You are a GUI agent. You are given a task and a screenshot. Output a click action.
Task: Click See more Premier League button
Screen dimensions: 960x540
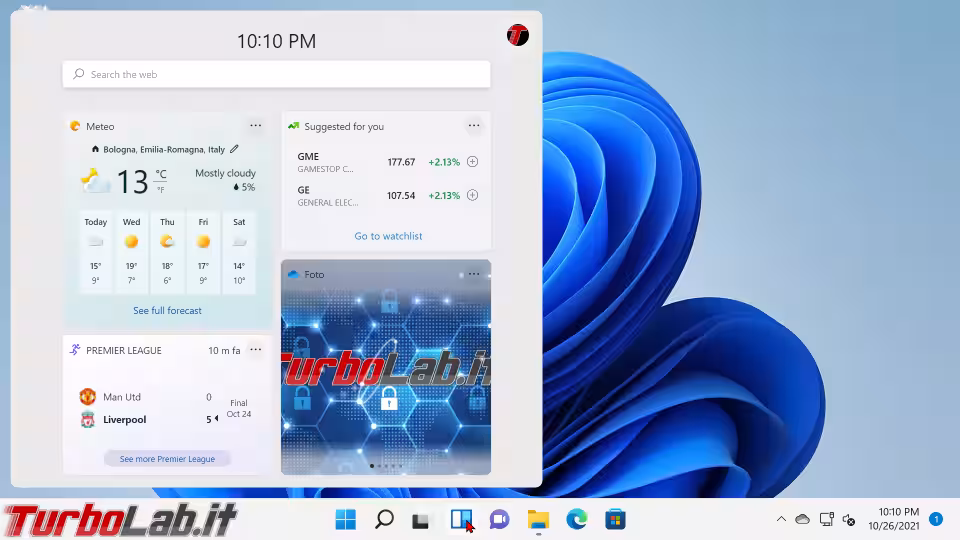(167, 459)
